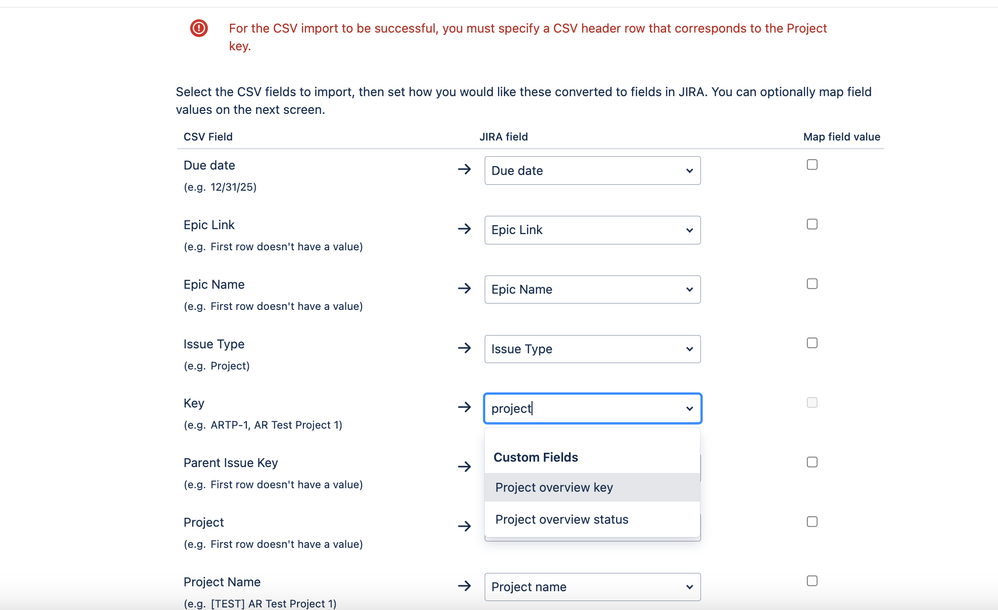Toggle map field value for Project Name
Screen dimensions: 998x610
[x=812, y=581]
